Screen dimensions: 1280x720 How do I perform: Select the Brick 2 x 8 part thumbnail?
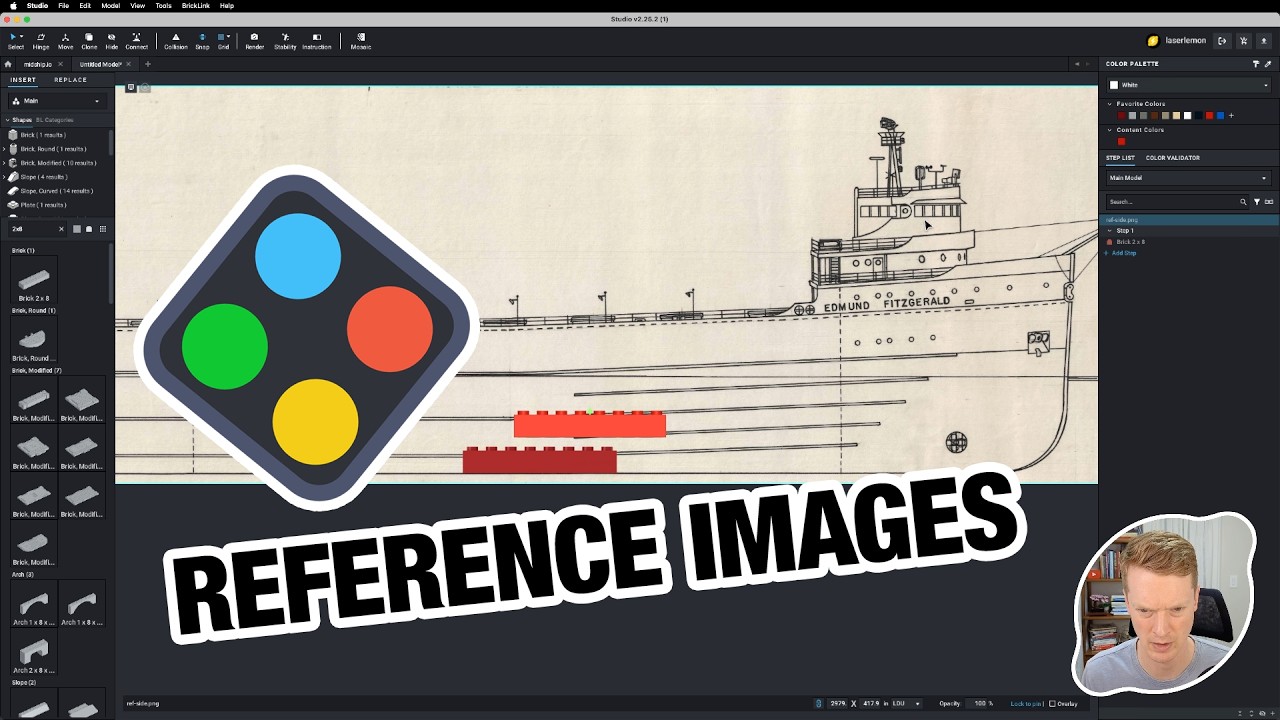click(34, 280)
